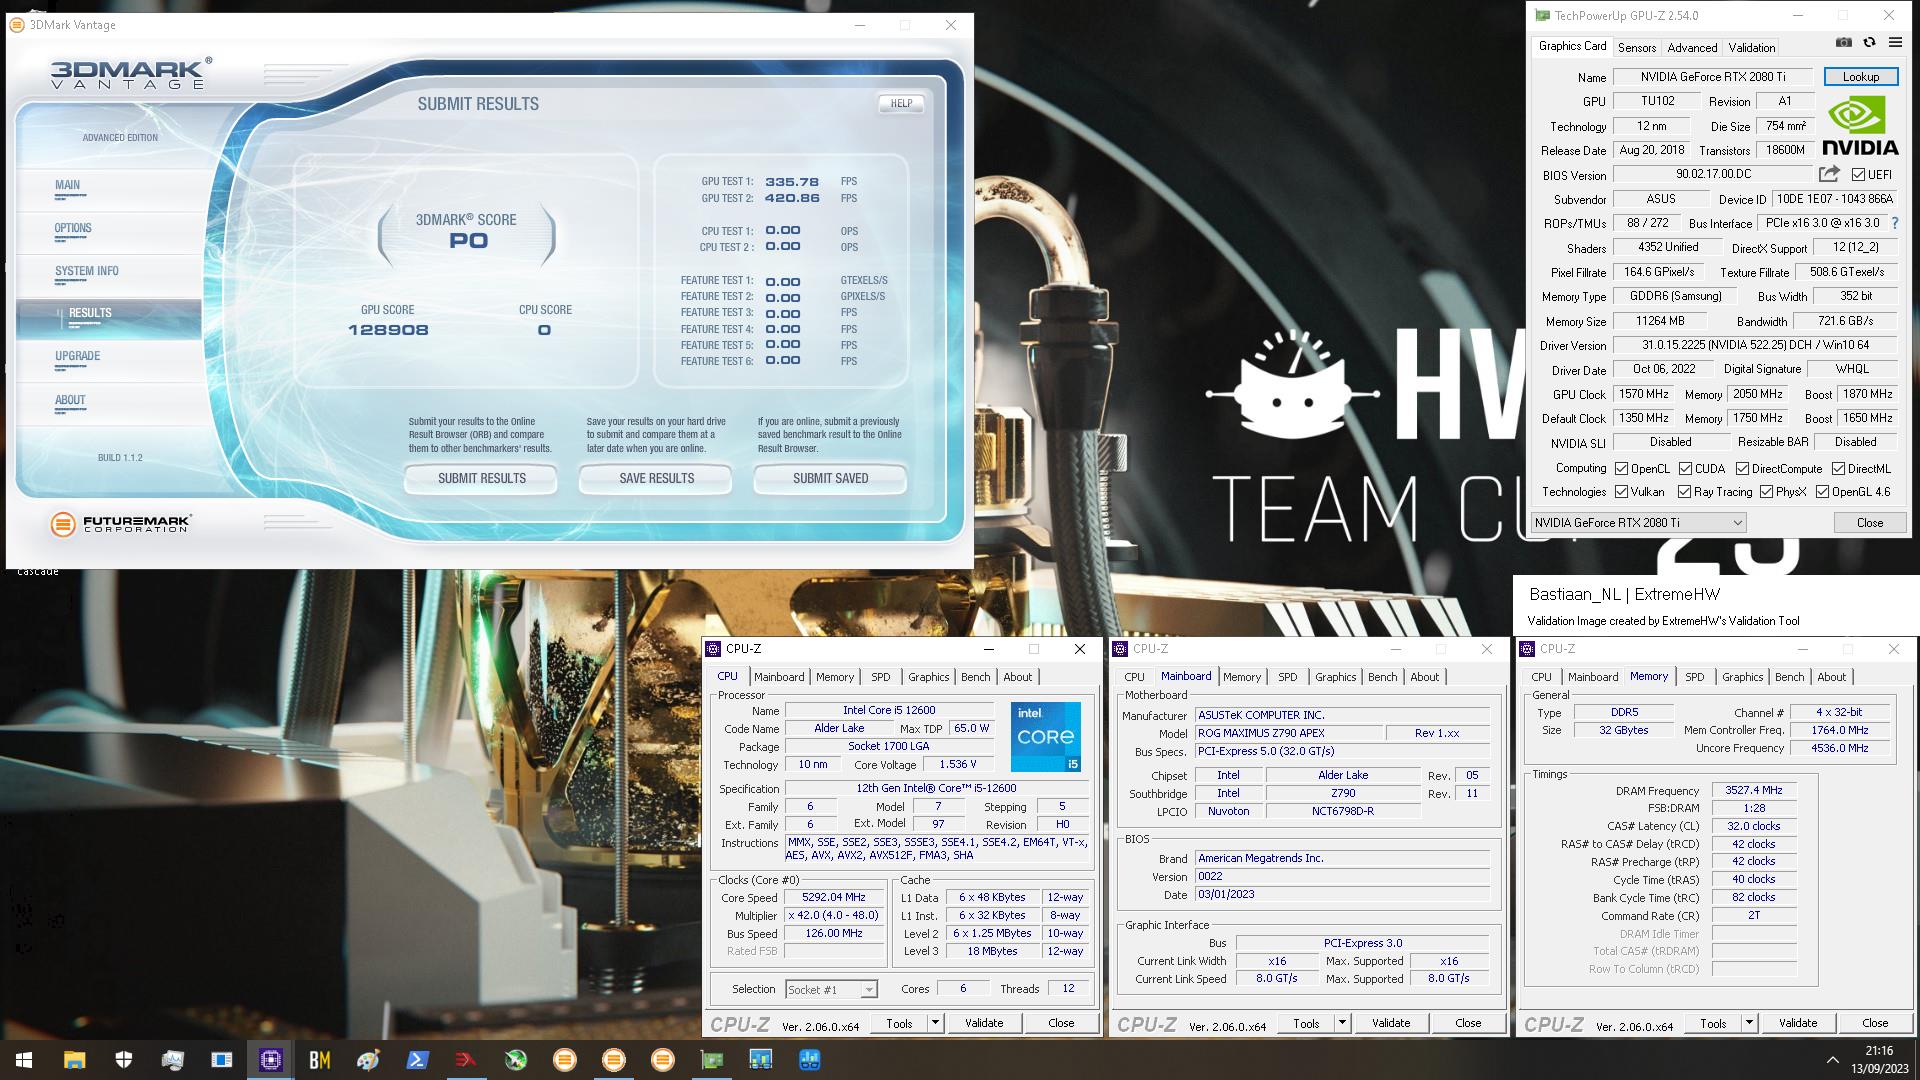This screenshot has height=1080, width=1920.
Task: Toggle the UEFI checkbox
Action: click(x=1858, y=174)
